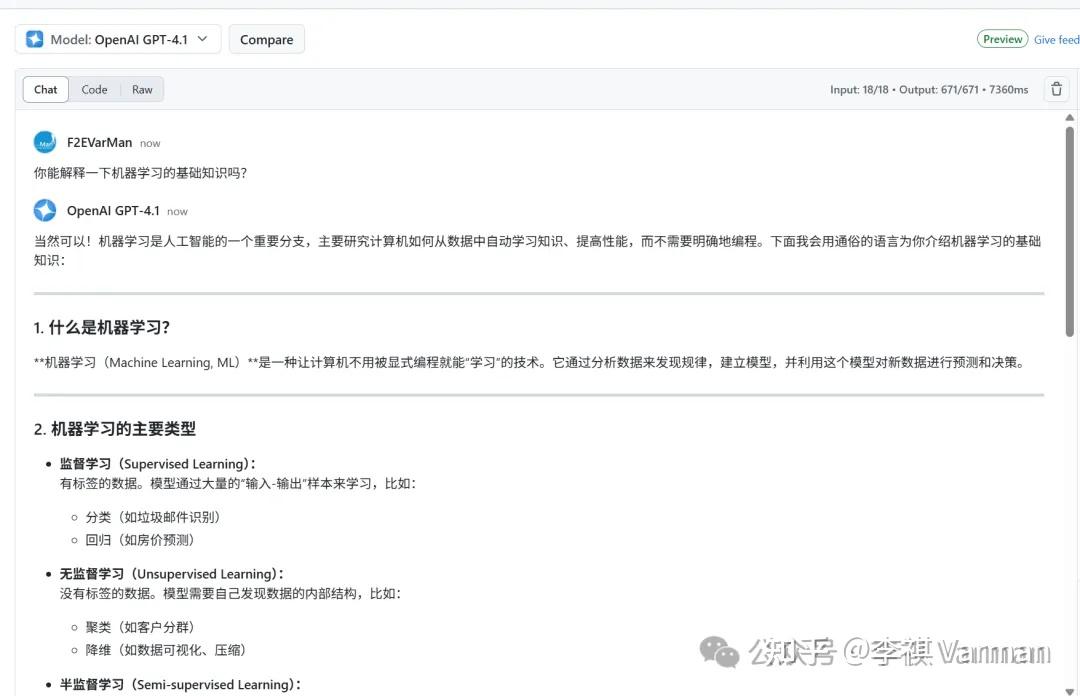The image size is (1080, 696).
Task: Click the heading '1. 什么是机器学习?'
Action: (x=100, y=327)
